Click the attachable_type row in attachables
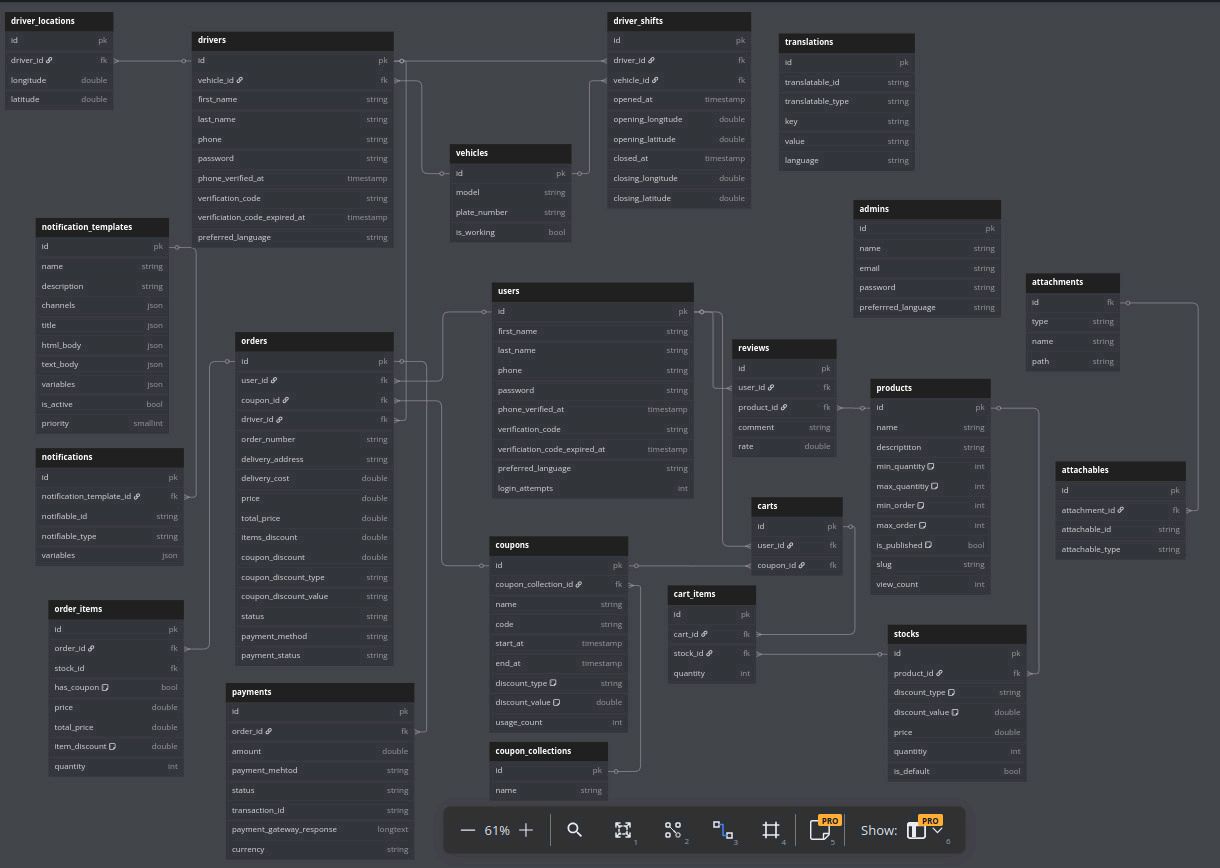 pyautogui.click(x=1120, y=549)
